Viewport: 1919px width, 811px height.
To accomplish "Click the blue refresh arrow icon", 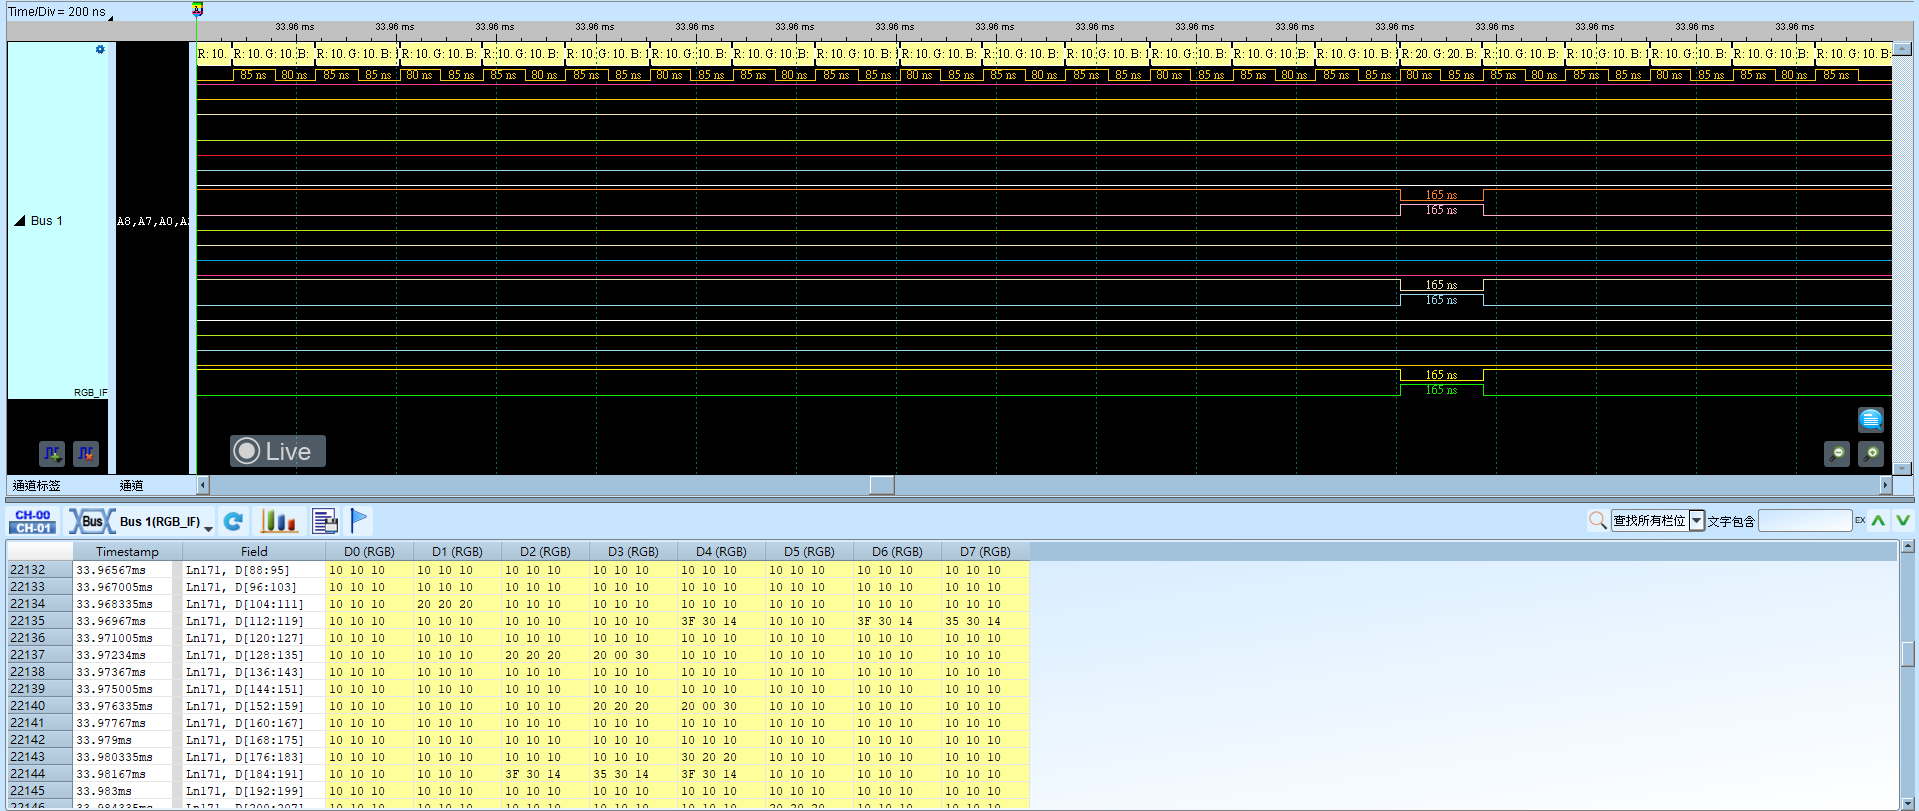I will point(234,521).
